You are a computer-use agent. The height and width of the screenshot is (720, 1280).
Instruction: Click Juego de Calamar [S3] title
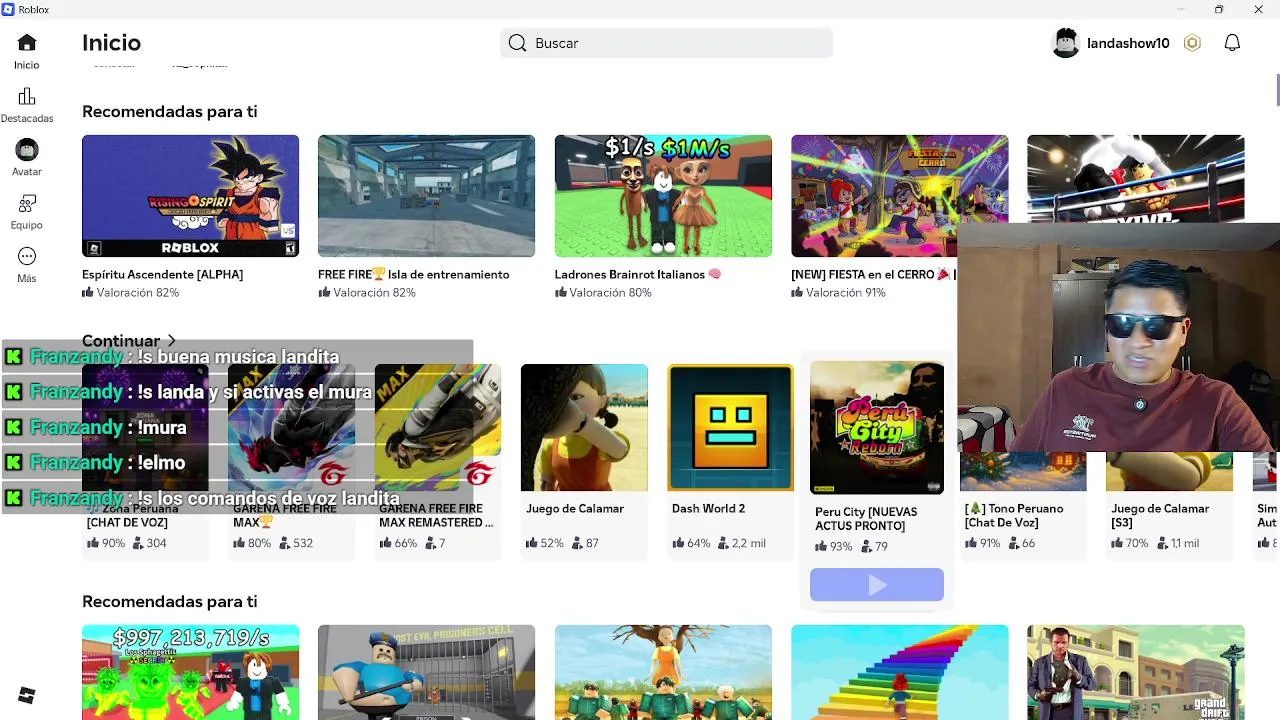click(1160, 515)
